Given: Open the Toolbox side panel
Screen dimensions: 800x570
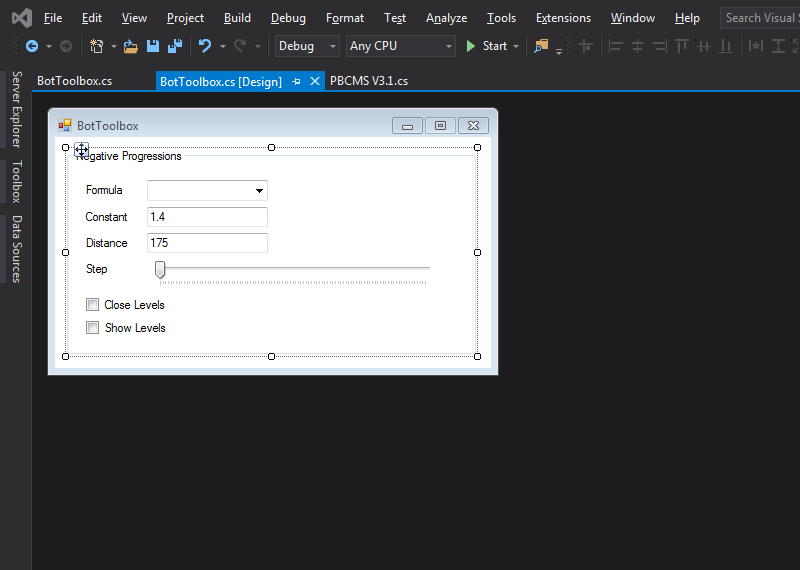Looking at the screenshot, I should [x=17, y=182].
